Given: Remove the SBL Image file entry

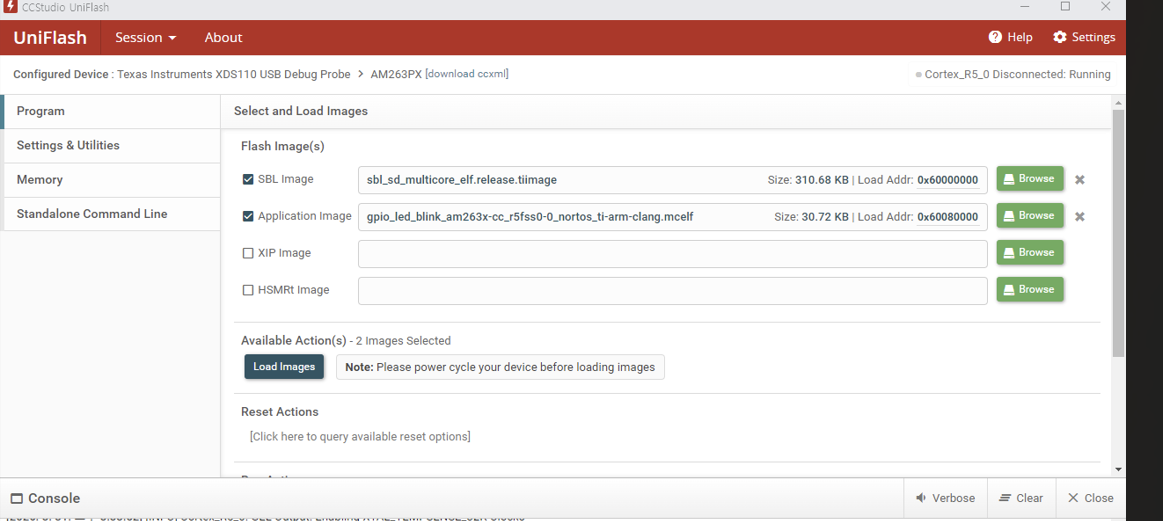Looking at the screenshot, I should point(1080,180).
